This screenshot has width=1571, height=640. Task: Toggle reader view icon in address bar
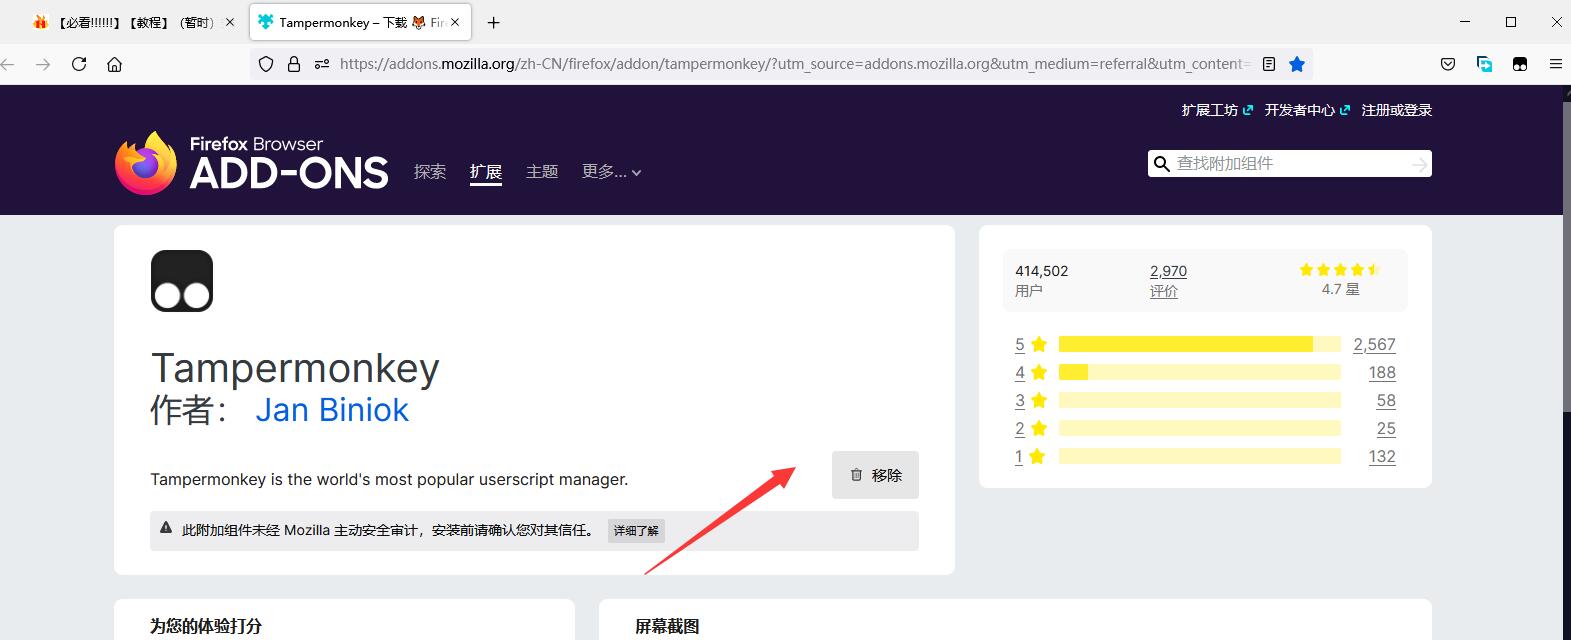click(x=1269, y=64)
